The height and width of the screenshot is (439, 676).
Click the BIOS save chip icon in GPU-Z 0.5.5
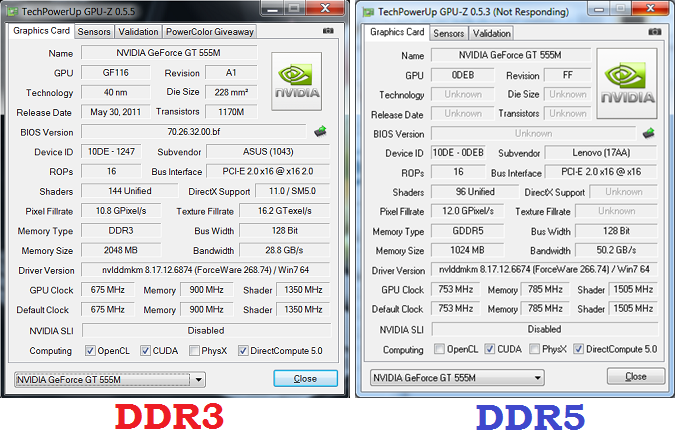[320, 132]
